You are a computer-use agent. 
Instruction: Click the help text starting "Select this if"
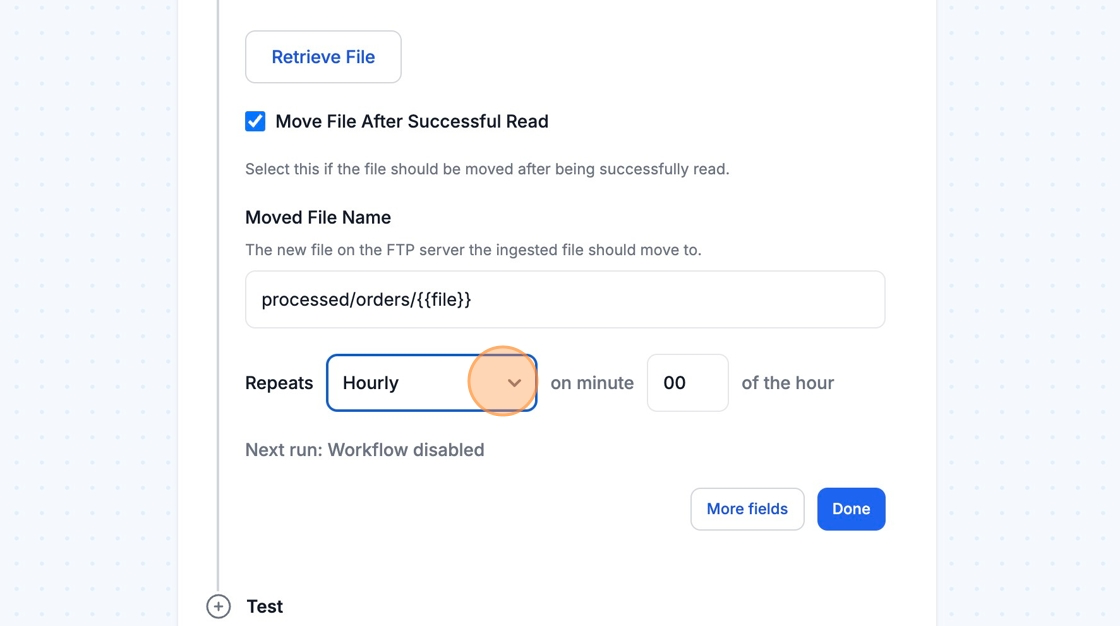point(487,169)
